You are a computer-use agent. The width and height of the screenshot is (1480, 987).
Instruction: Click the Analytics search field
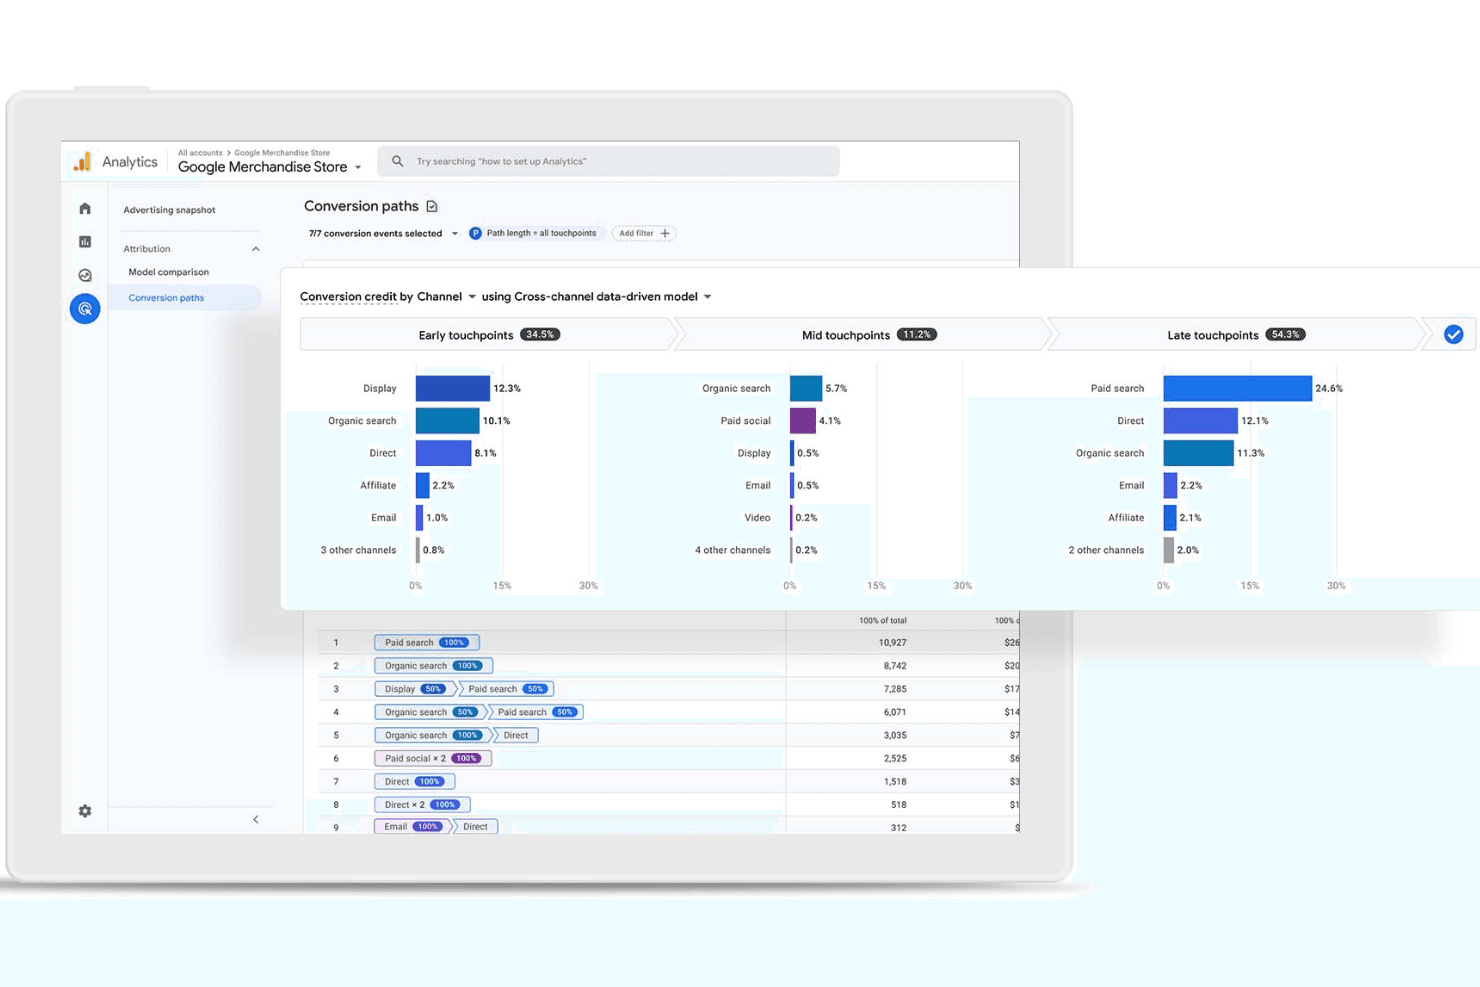click(608, 161)
